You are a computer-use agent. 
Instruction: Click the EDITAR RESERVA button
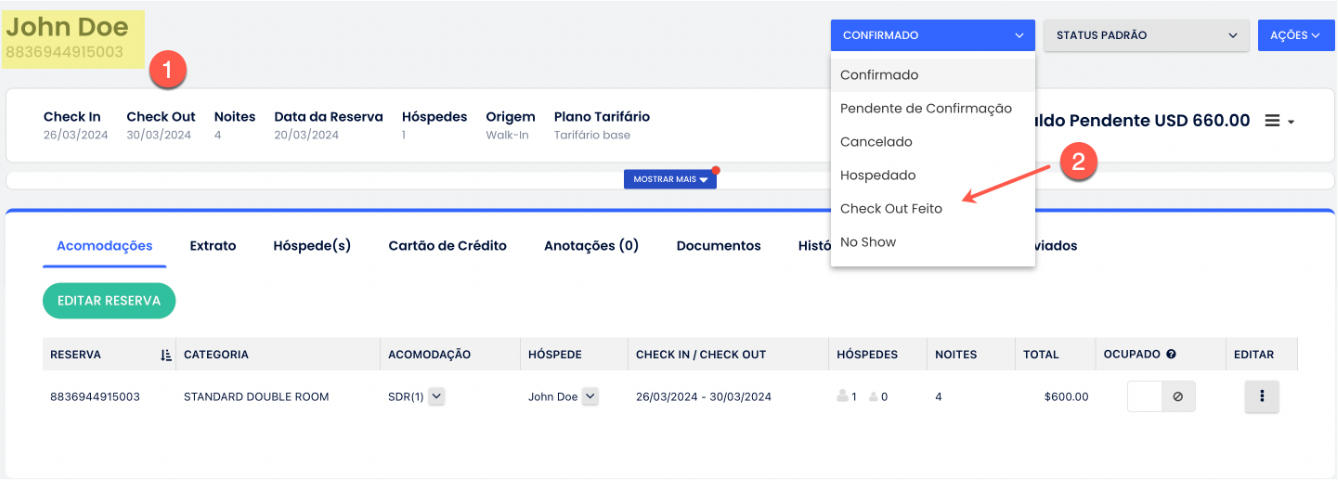coord(109,300)
